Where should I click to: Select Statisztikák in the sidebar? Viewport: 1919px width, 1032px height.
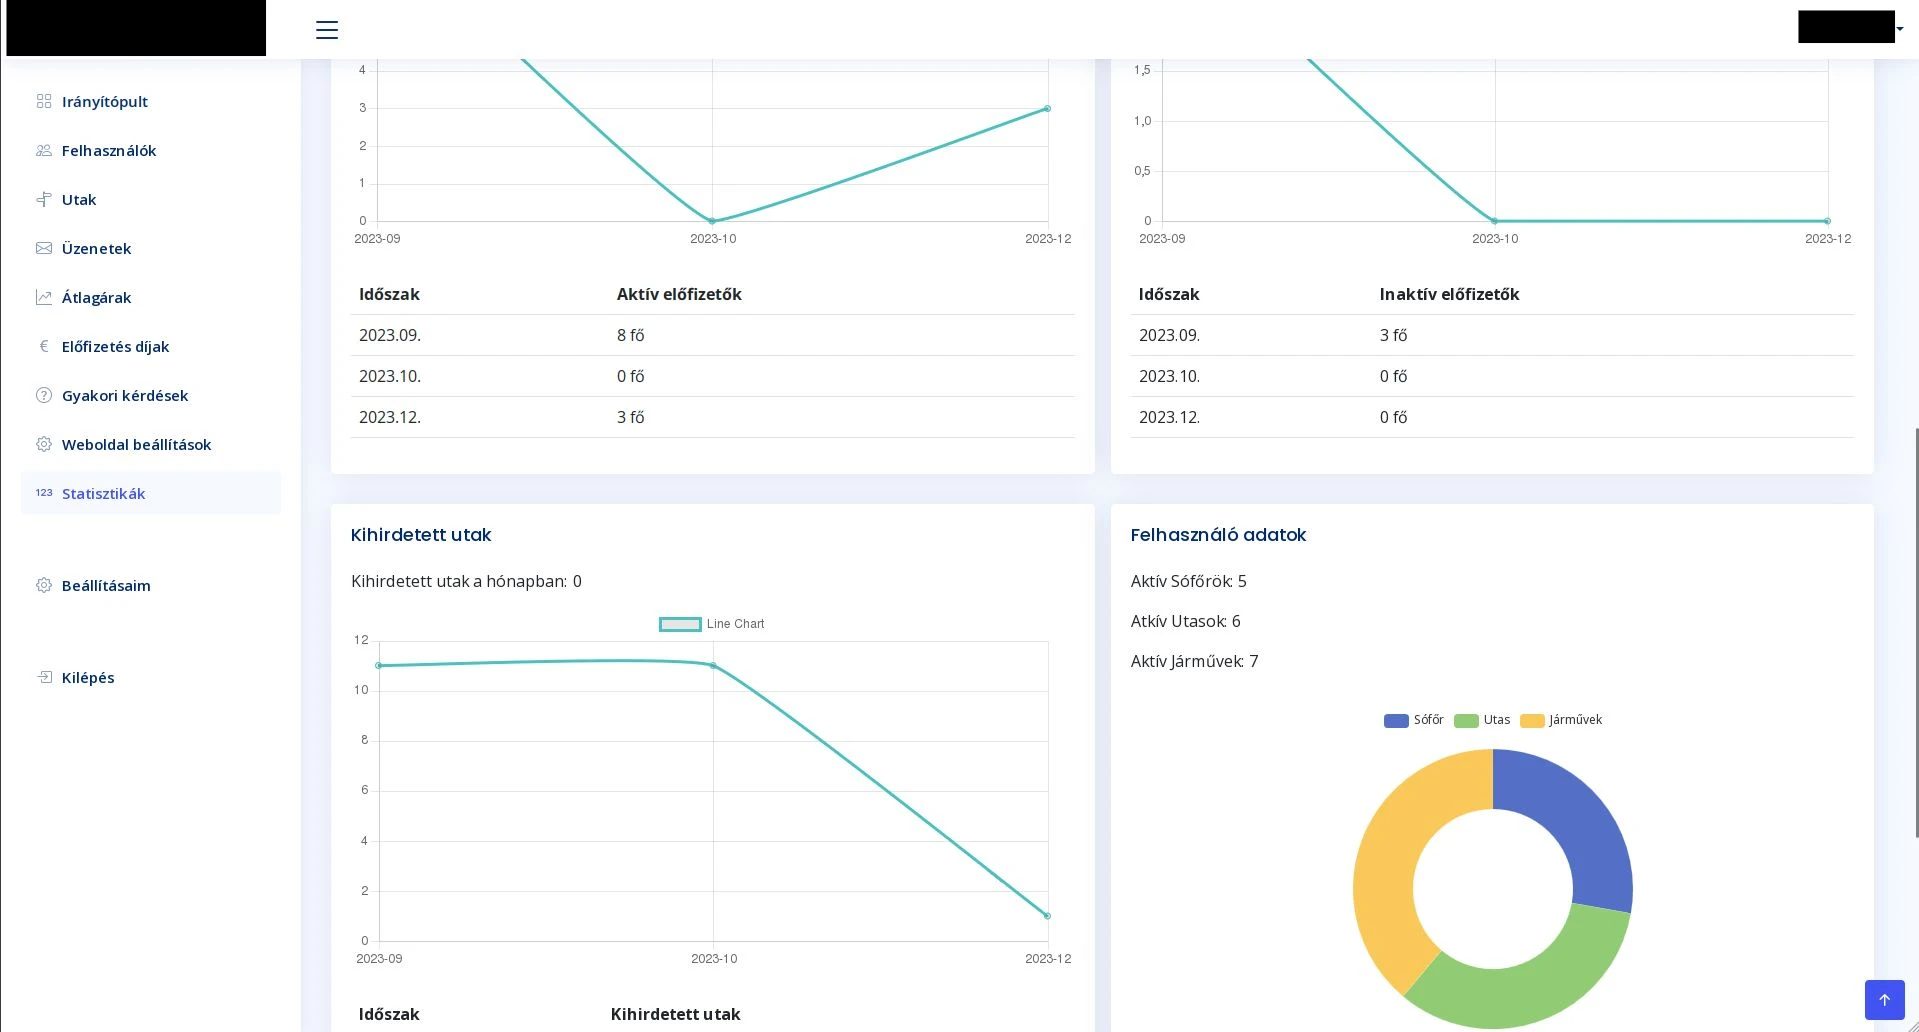click(103, 493)
